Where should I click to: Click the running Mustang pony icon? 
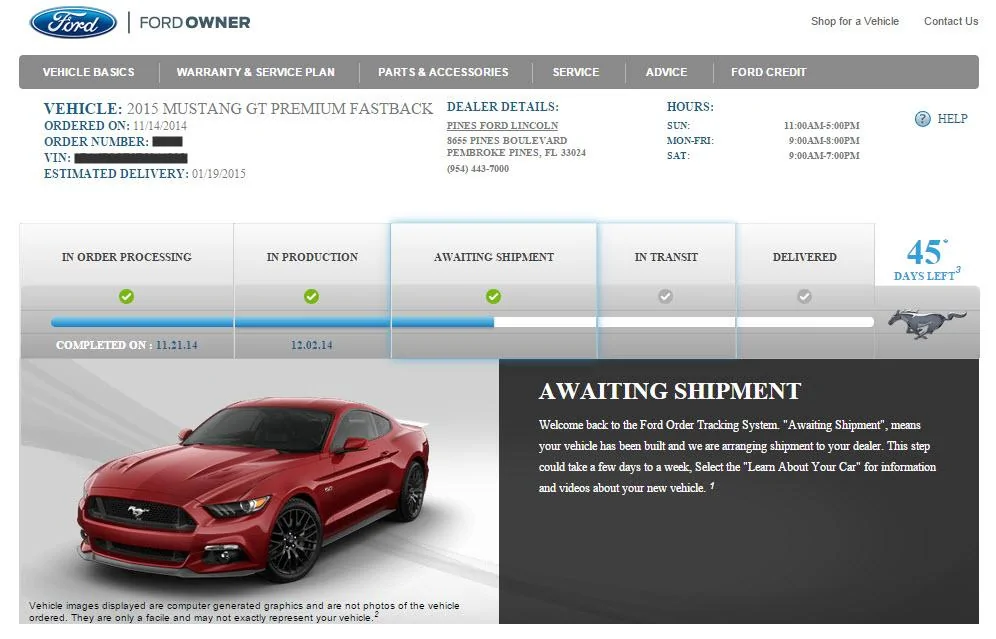click(x=927, y=323)
